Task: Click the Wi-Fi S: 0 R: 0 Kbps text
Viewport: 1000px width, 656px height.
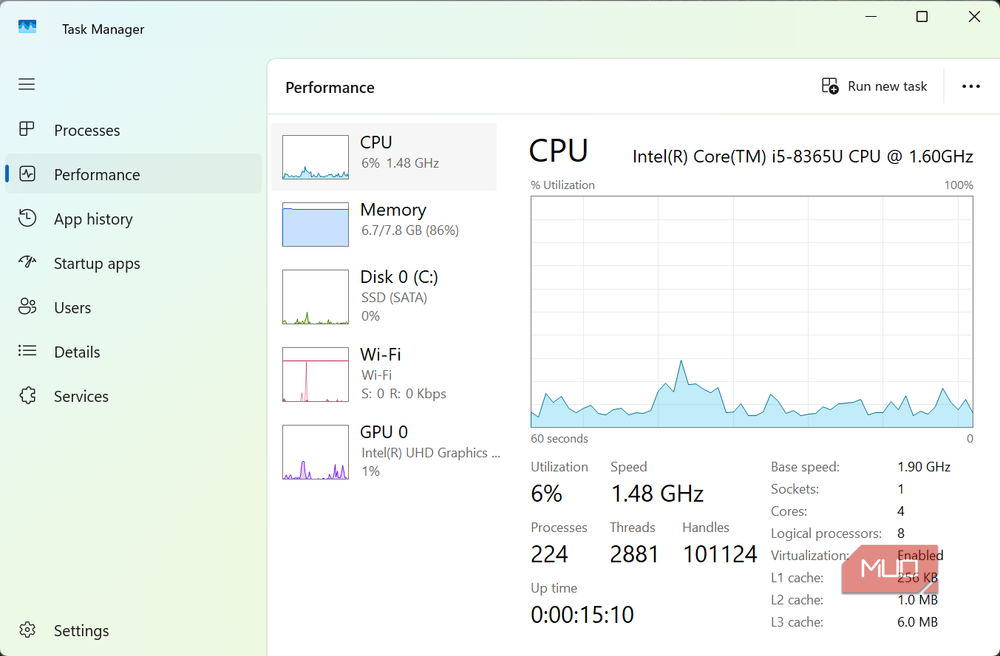Action: (x=404, y=394)
